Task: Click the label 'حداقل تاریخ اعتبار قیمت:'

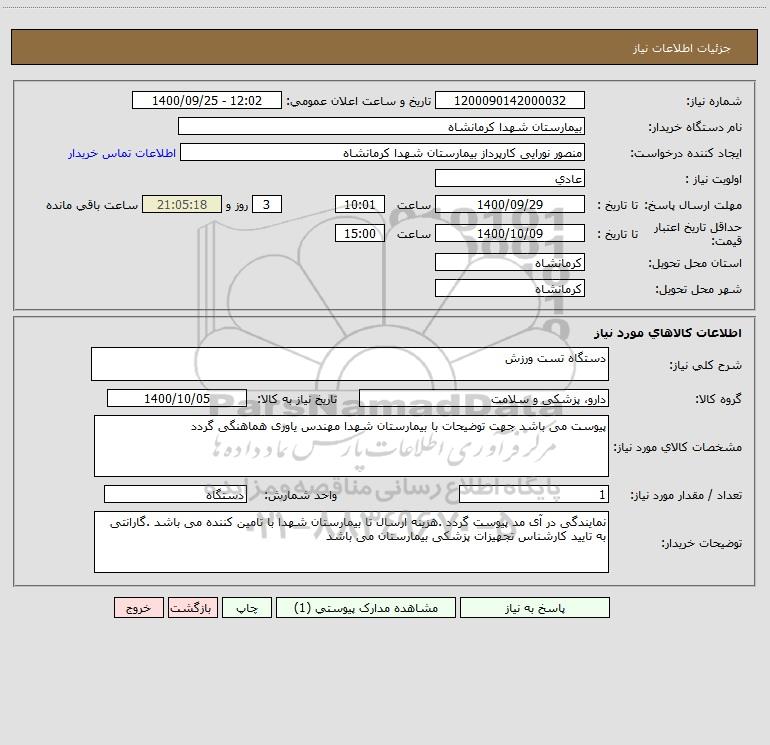Action: (x=698, y=234)
